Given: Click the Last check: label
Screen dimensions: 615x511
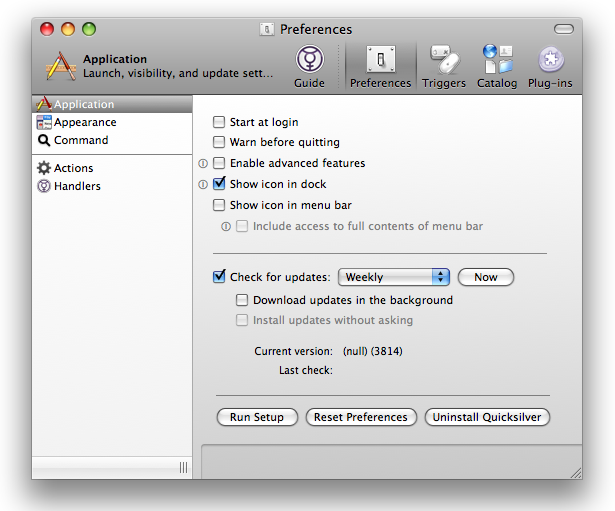Looking at the screenshot, I should [306, 370].
